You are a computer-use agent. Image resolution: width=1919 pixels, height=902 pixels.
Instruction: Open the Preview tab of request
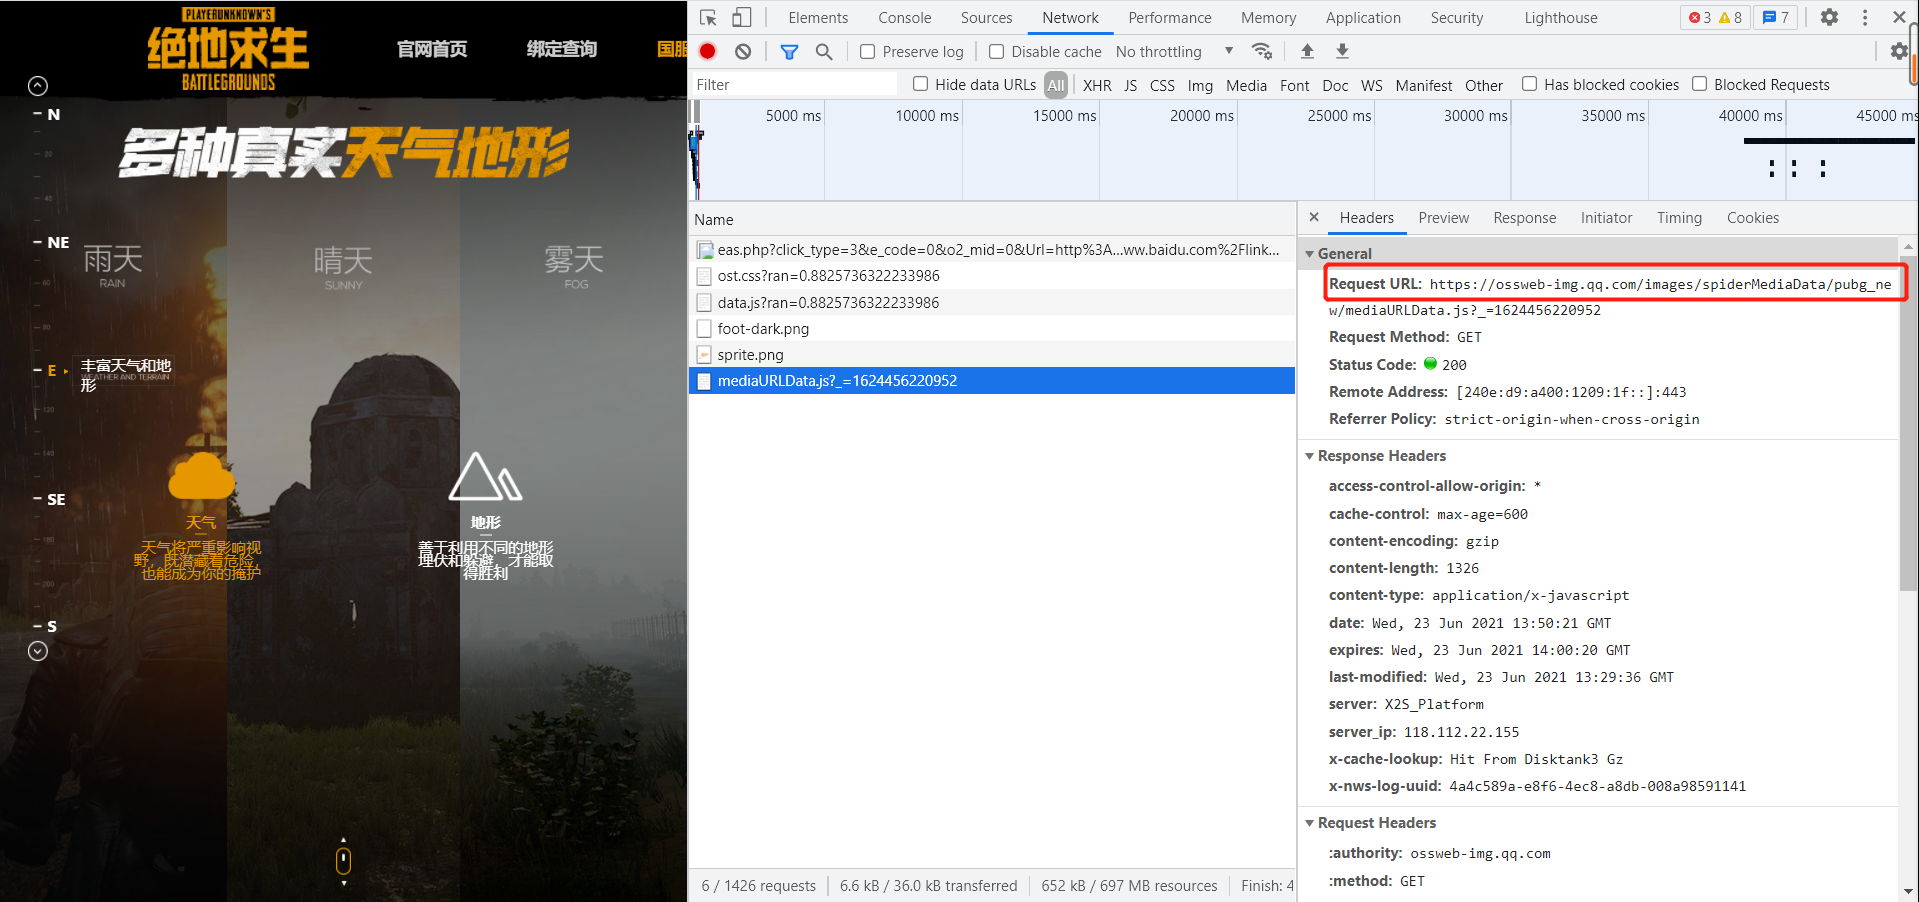(x=1443, y=218)
